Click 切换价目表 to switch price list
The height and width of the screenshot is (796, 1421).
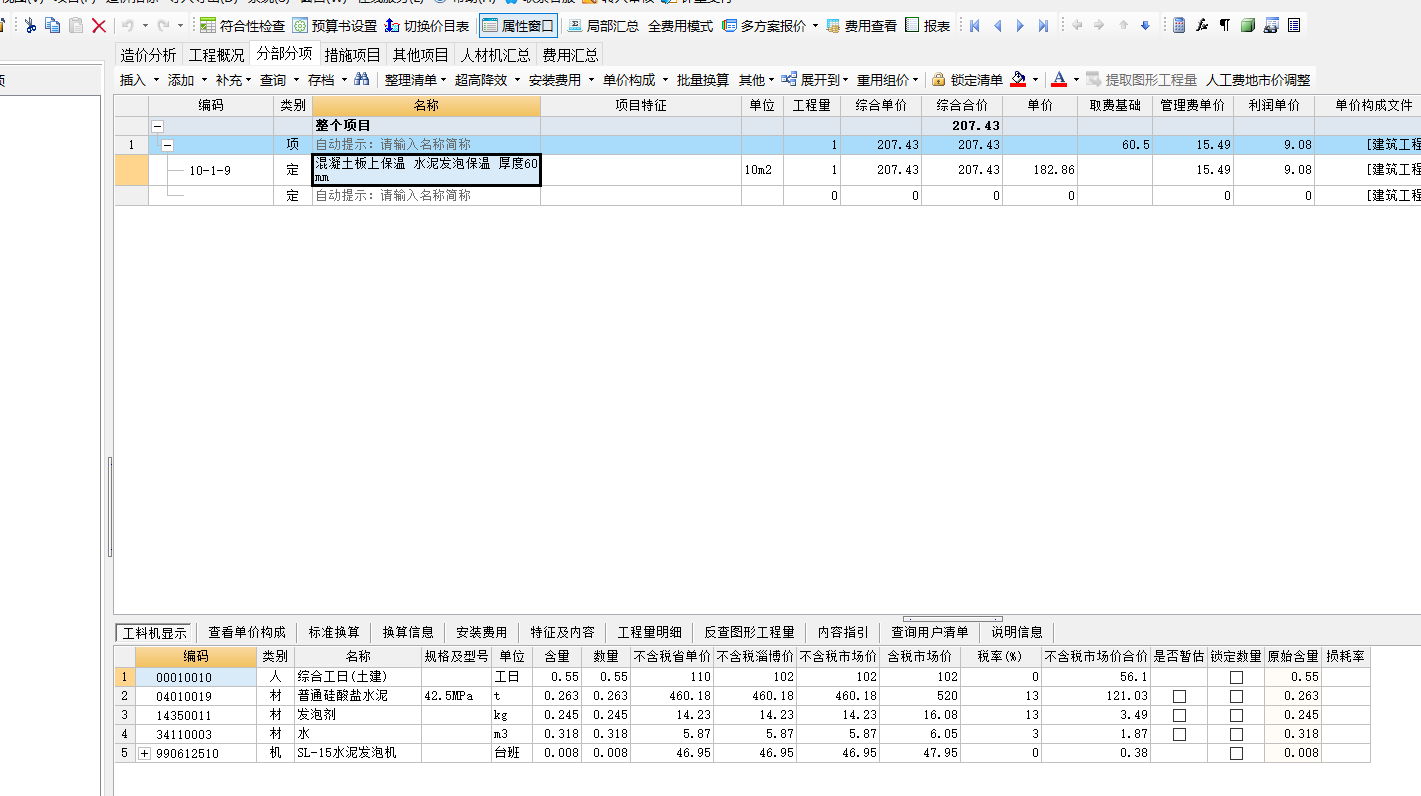pos(427,26)
